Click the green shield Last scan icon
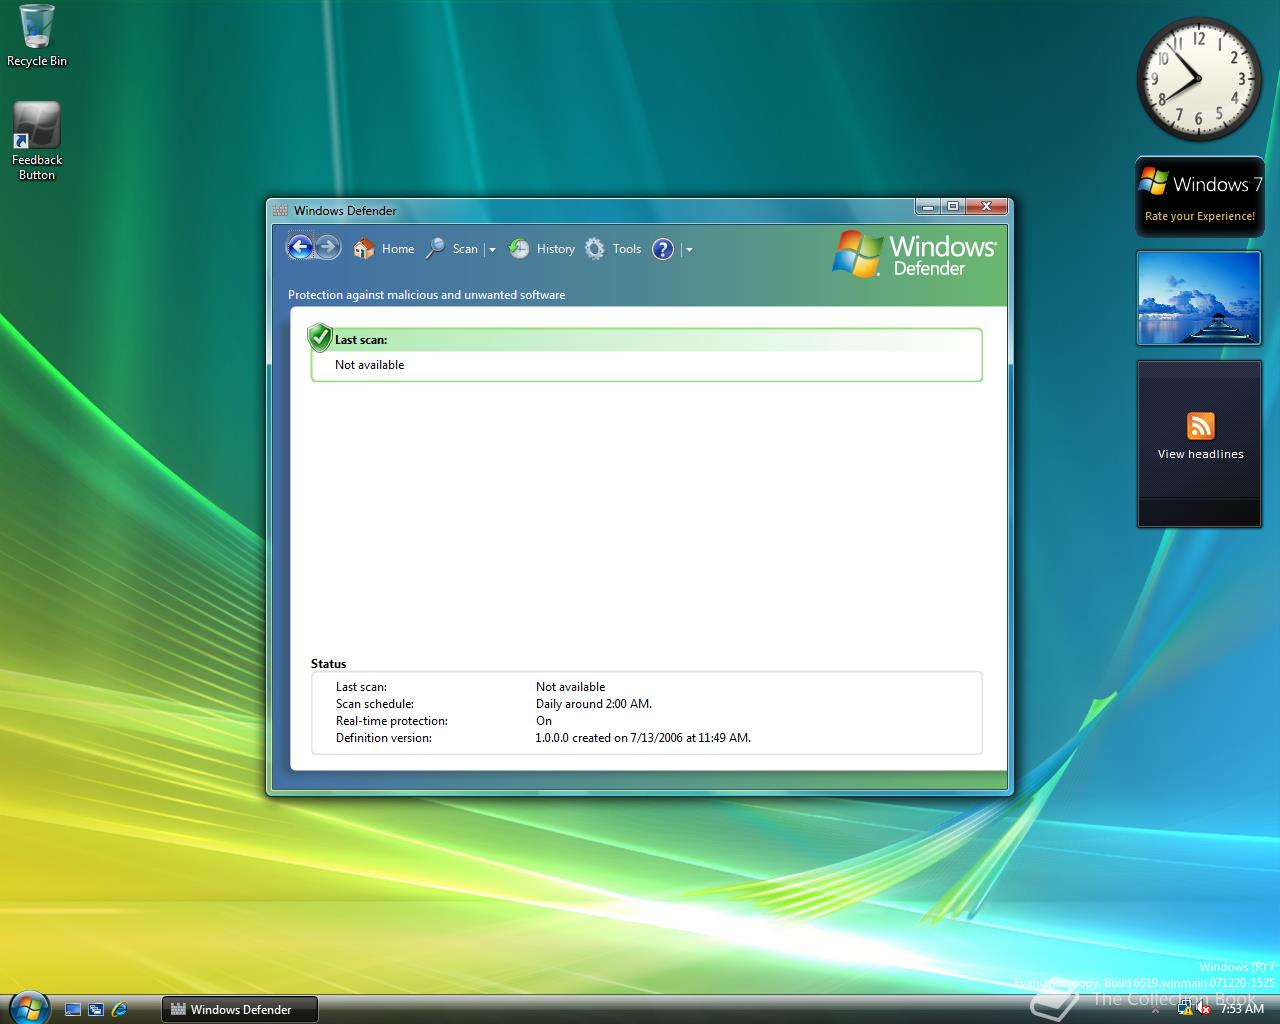The height and width of the screenshot is (1024, 1280). 320,337
